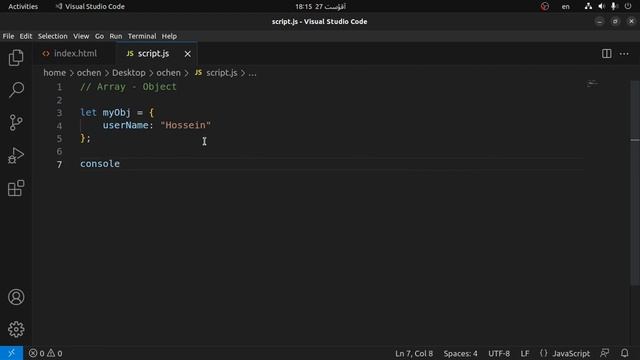Open the Selection menu
This screenshot has width=640, height=360.
(x=53, y=36)
